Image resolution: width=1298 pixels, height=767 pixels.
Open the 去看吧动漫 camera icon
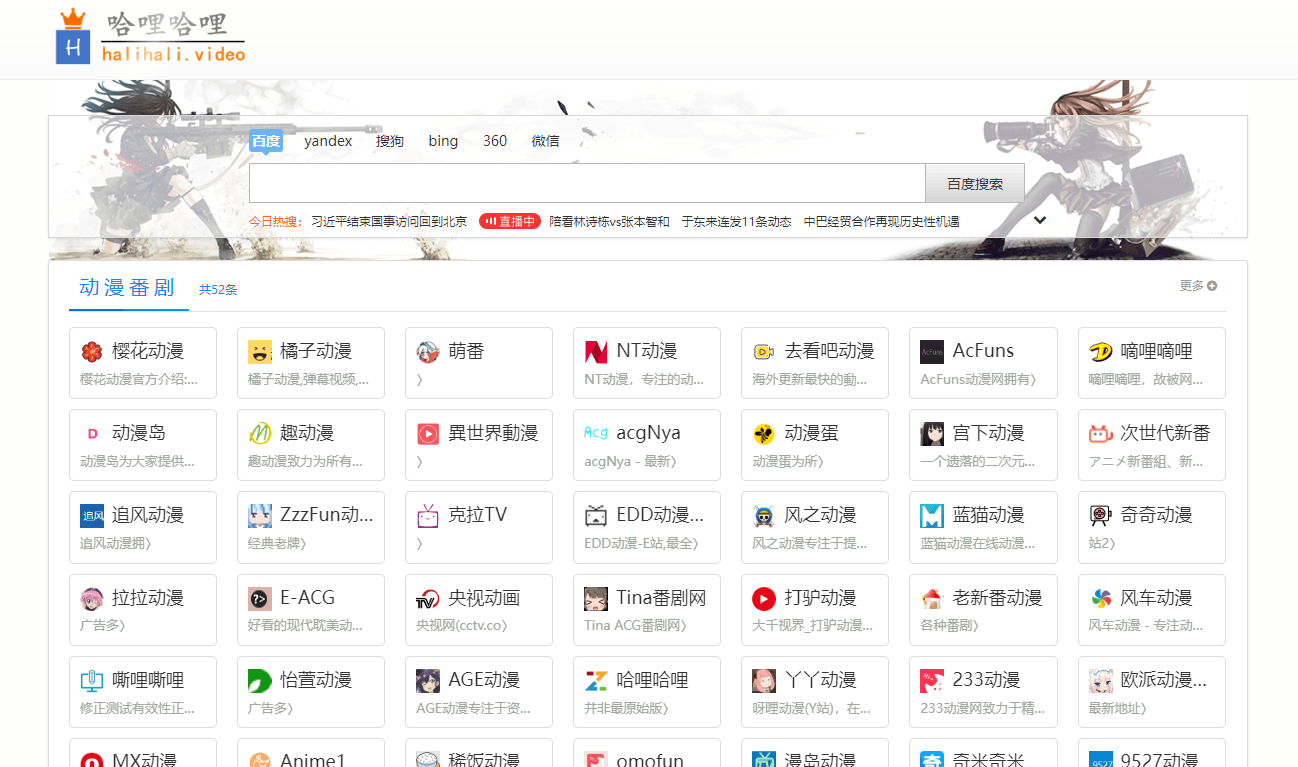pos(764,352)
